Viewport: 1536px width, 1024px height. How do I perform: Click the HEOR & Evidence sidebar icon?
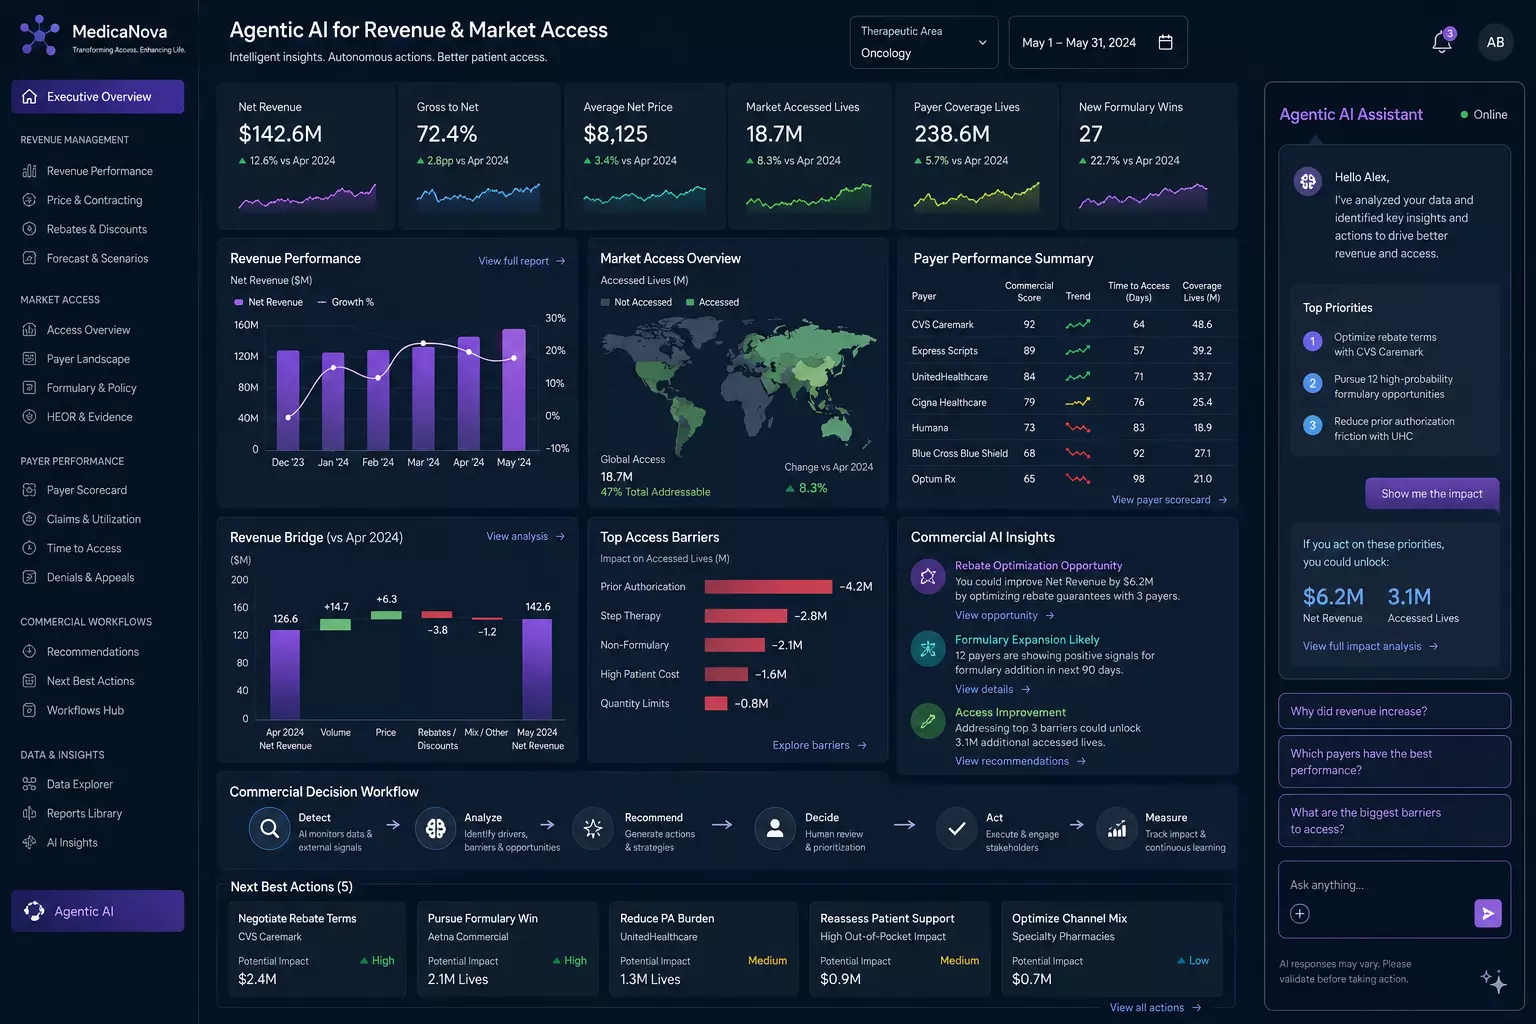coord(29,417)
